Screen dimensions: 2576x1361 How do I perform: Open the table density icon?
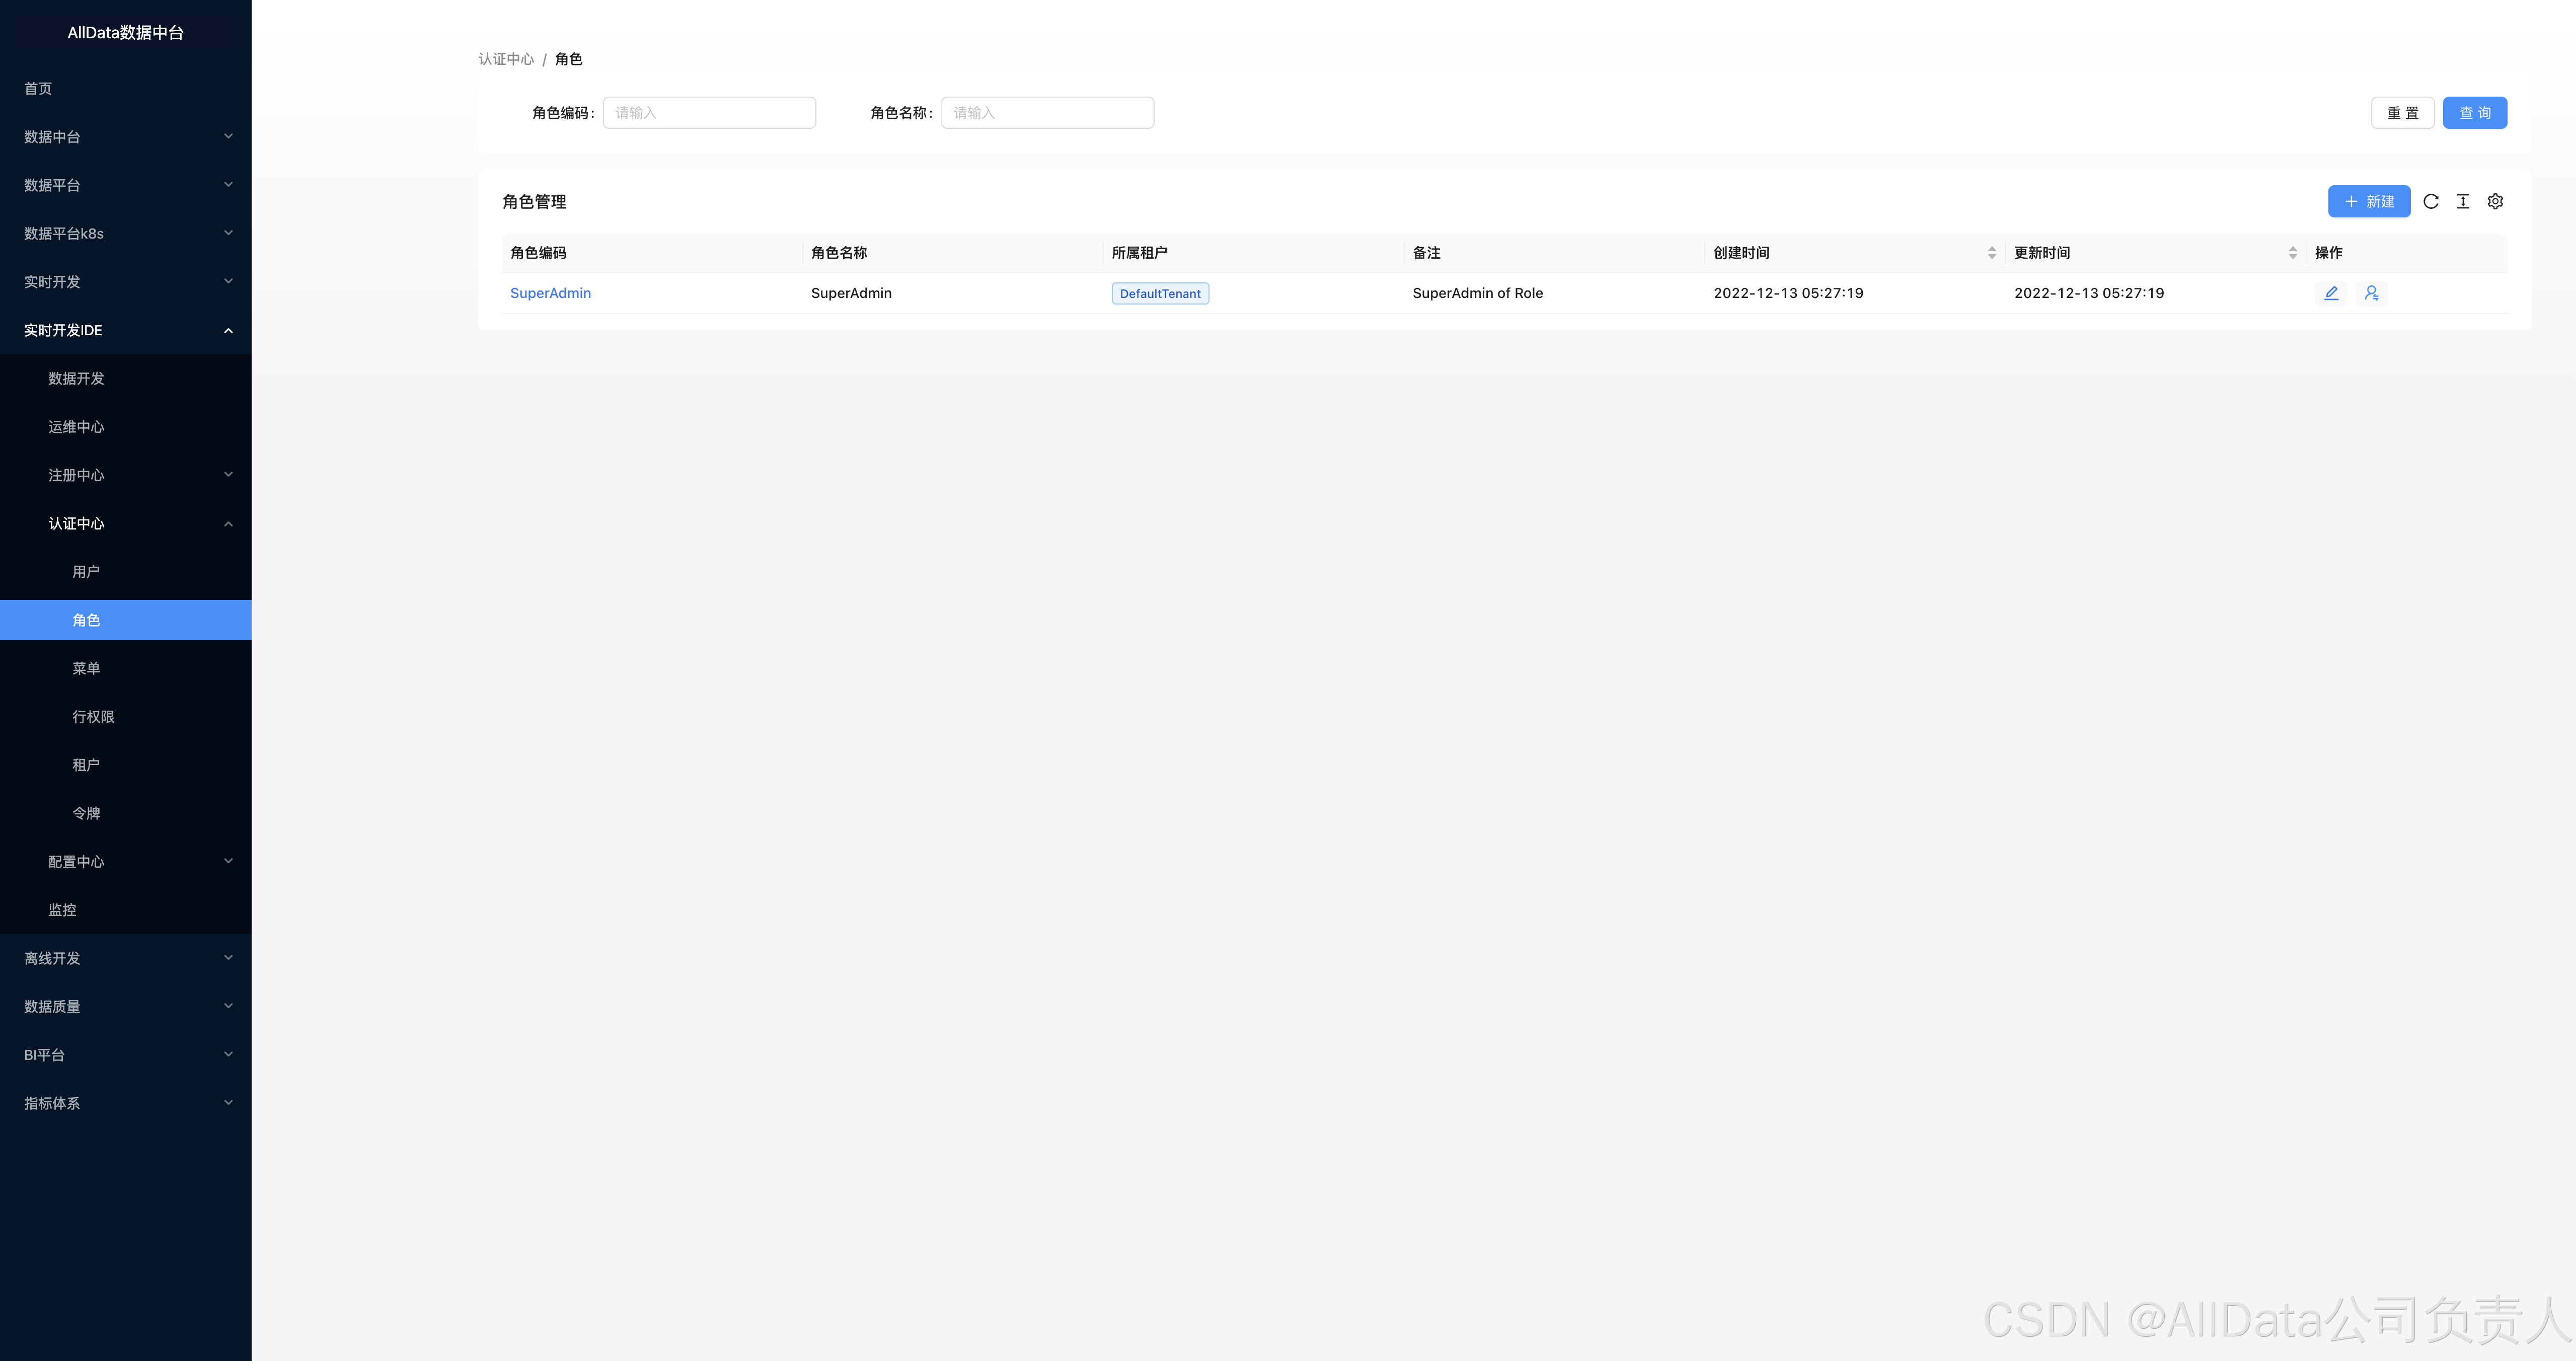pyautogui.click(x=2462, y=201)
